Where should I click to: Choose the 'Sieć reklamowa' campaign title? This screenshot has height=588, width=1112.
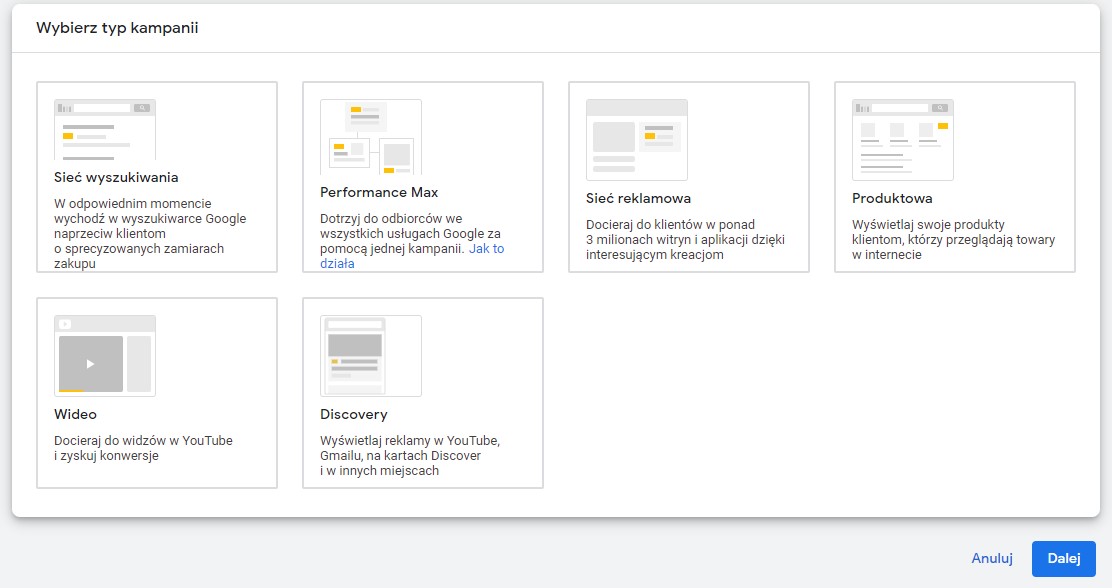638,199
